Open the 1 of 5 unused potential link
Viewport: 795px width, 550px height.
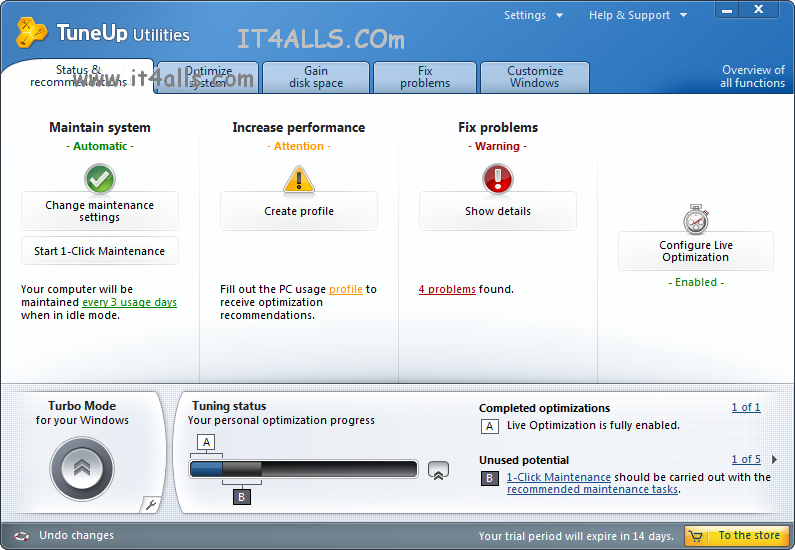click(746, 459)
